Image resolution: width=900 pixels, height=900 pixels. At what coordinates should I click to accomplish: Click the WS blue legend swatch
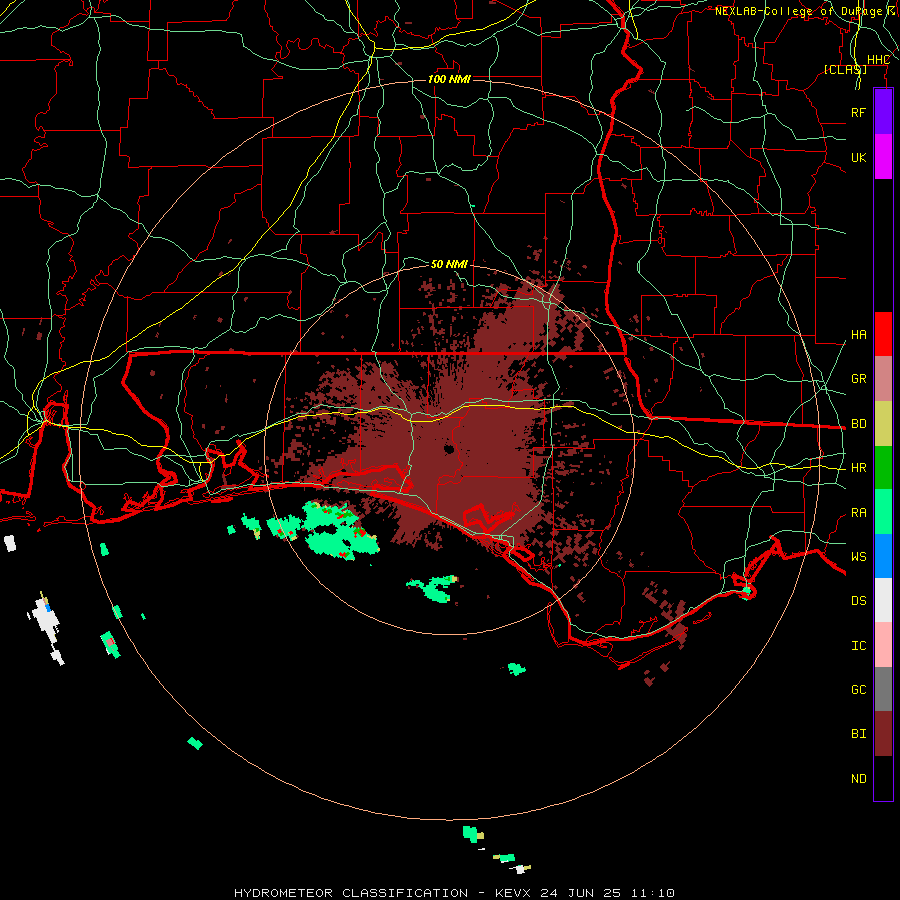pos(883,556)
